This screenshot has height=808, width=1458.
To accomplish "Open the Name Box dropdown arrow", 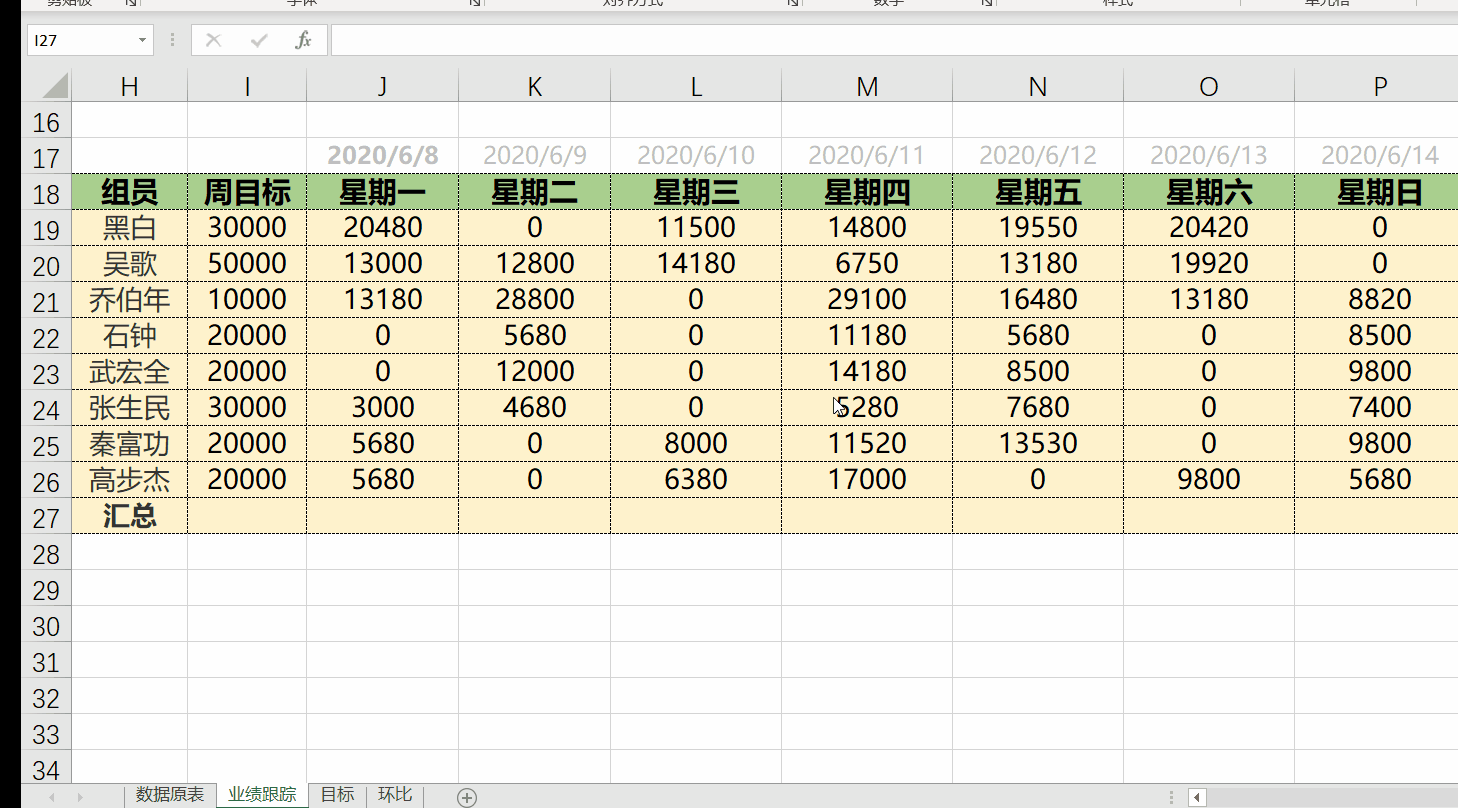I will (142, 40).
